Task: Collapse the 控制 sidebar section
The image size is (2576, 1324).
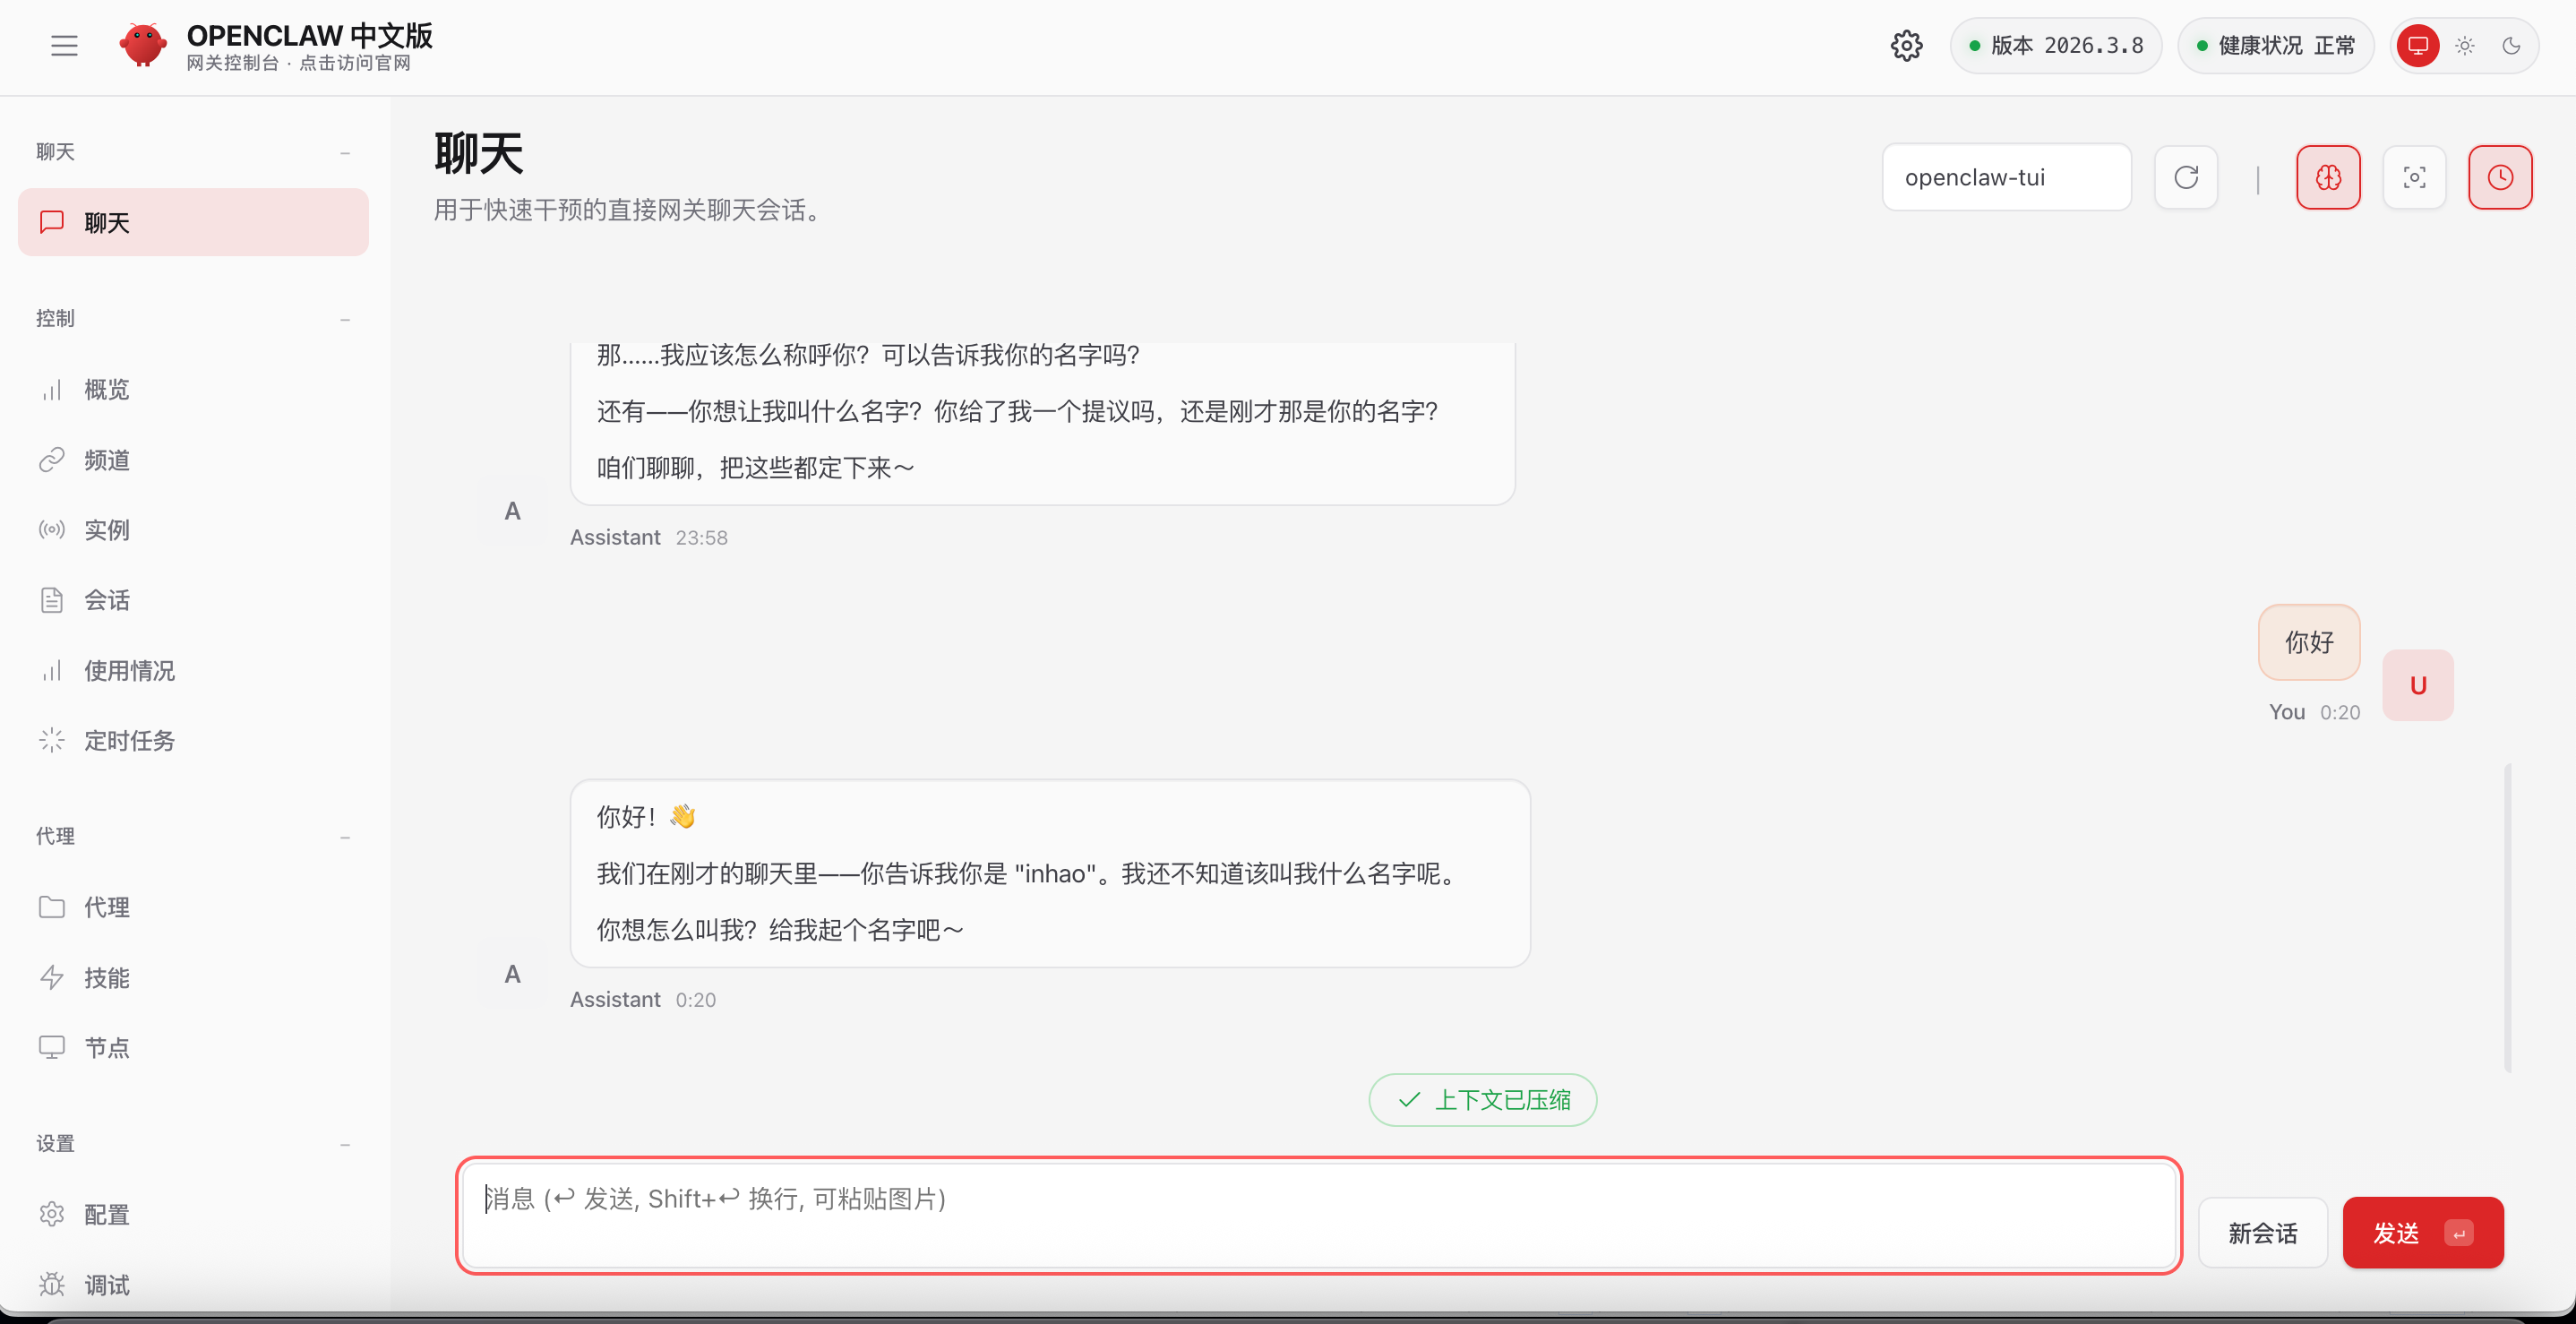Action: 345,319
